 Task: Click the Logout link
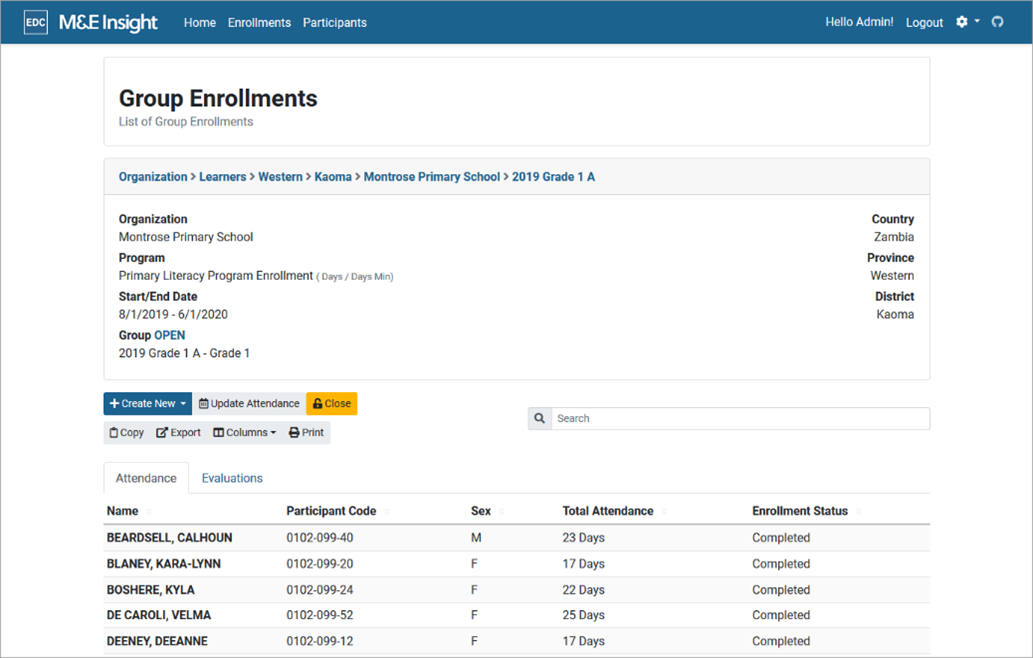pyautogui.click(x=924, y=22)
